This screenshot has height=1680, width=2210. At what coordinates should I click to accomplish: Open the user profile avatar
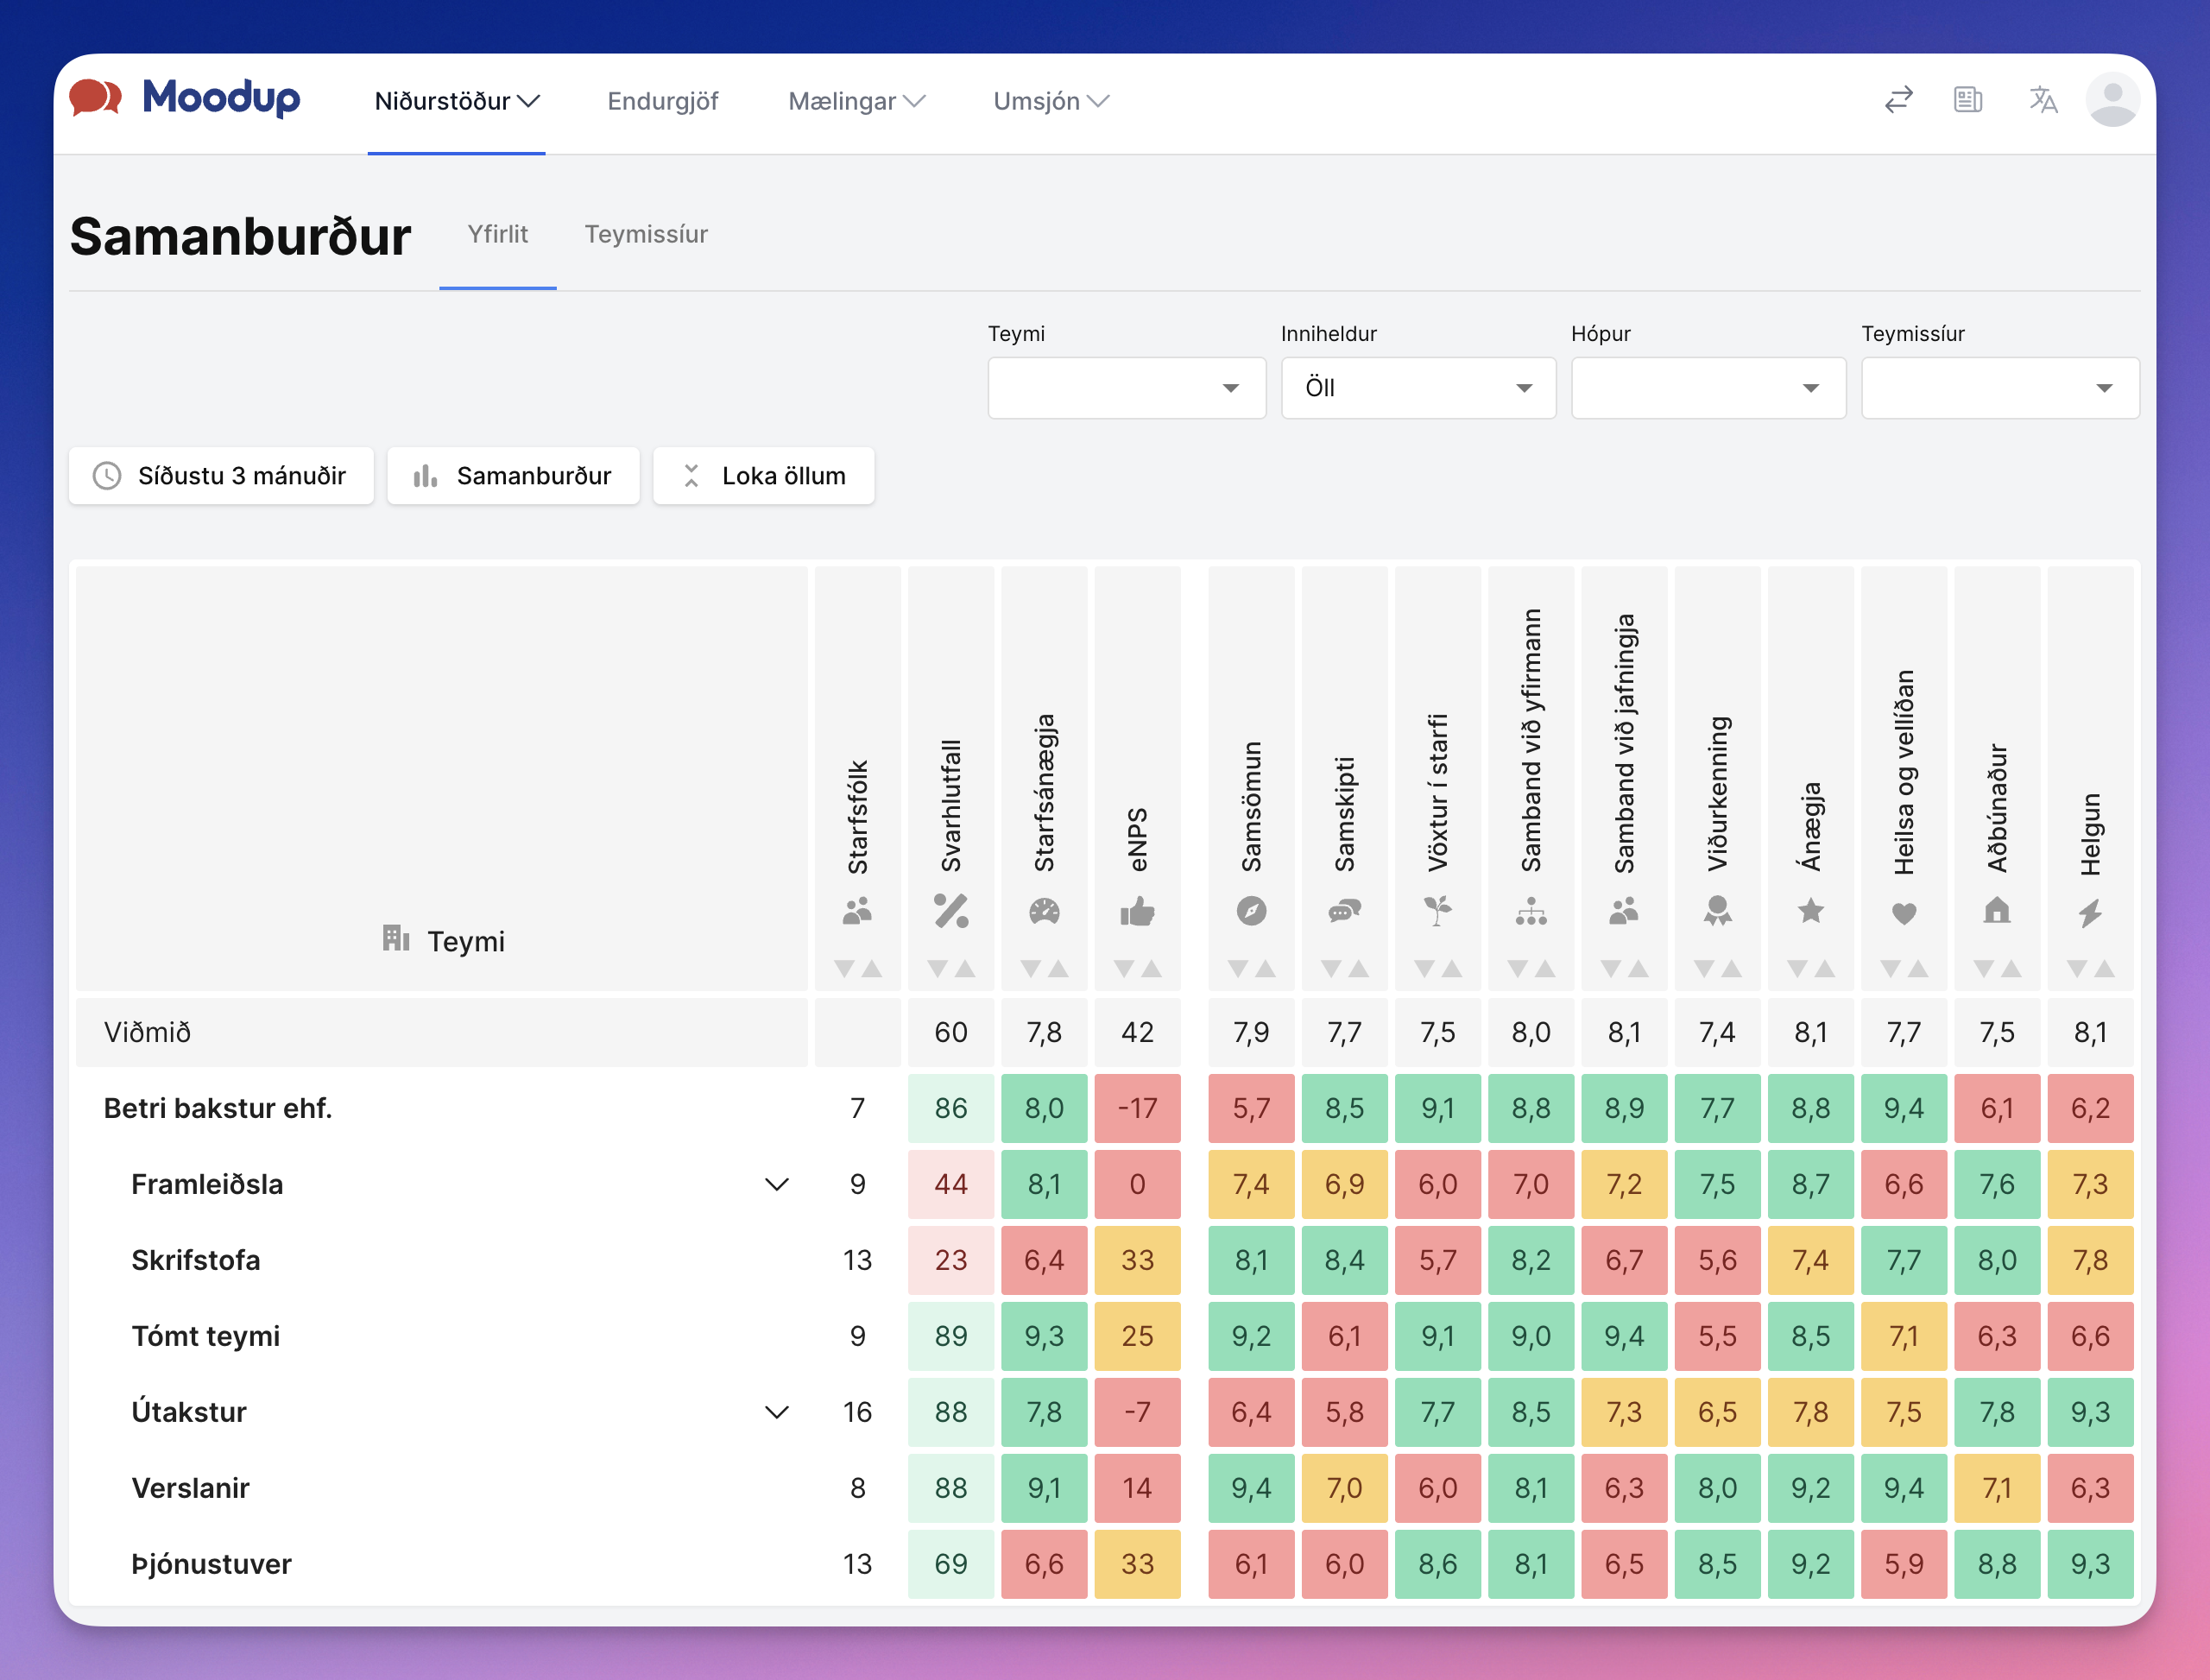pos(2113,100)
